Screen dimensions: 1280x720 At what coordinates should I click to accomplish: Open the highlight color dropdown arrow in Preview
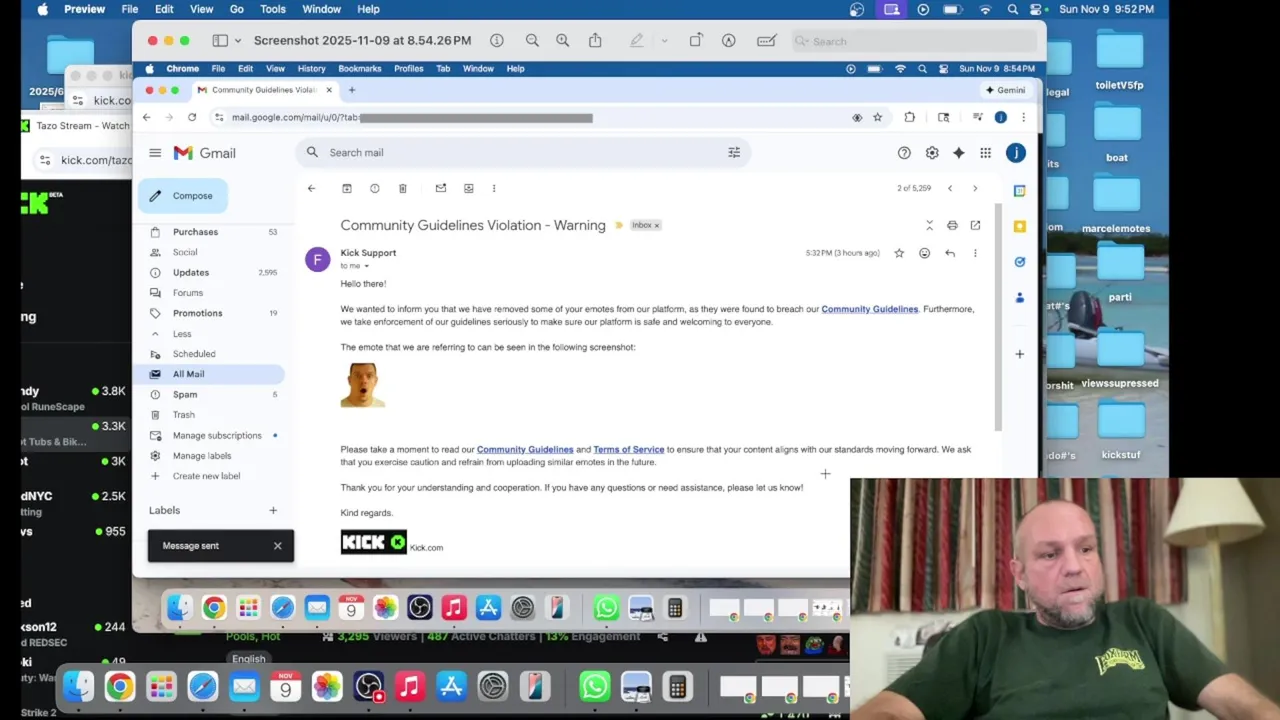coord(664,41)
